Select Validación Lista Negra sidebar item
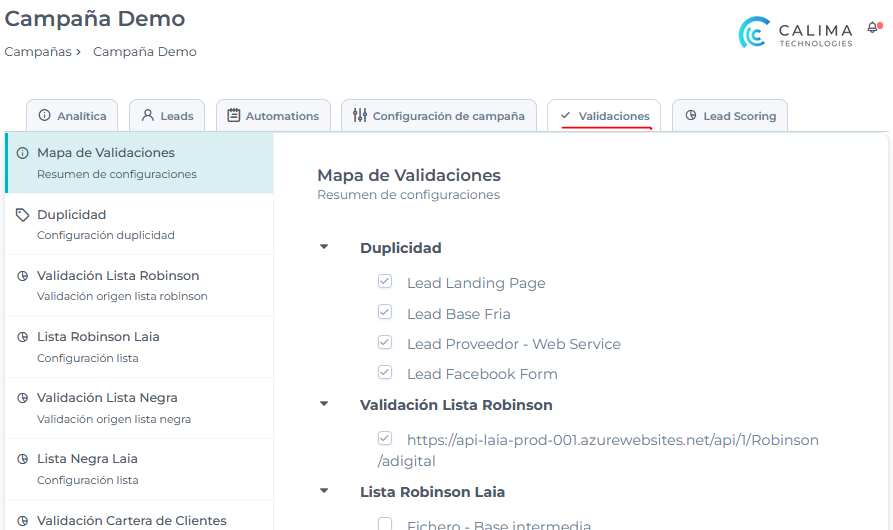893x530 pixels. (x=107, y=398)
